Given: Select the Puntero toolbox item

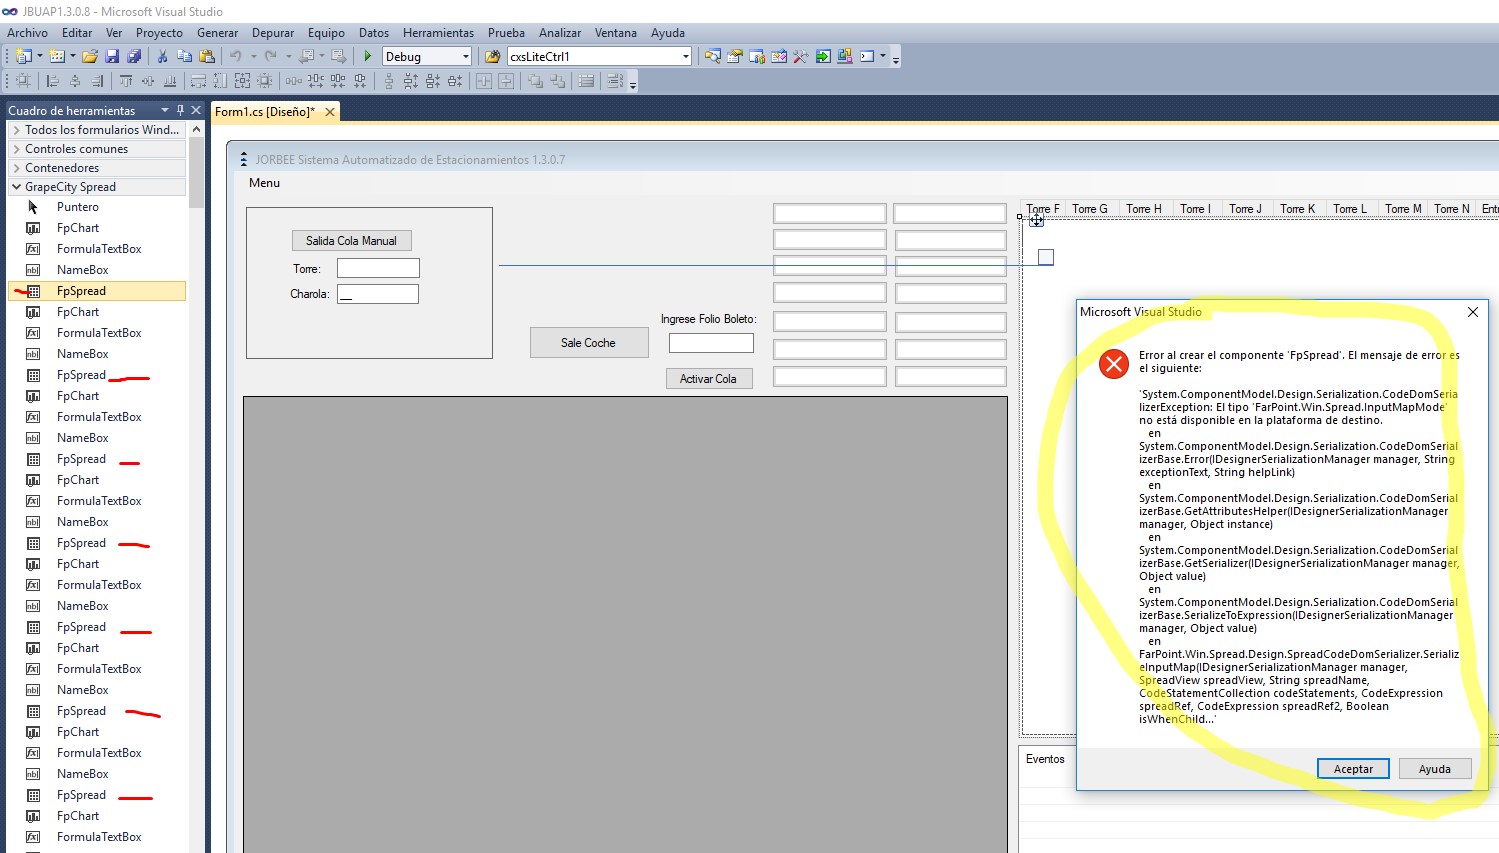Looking at the screenshot, I should pos(97,207).
